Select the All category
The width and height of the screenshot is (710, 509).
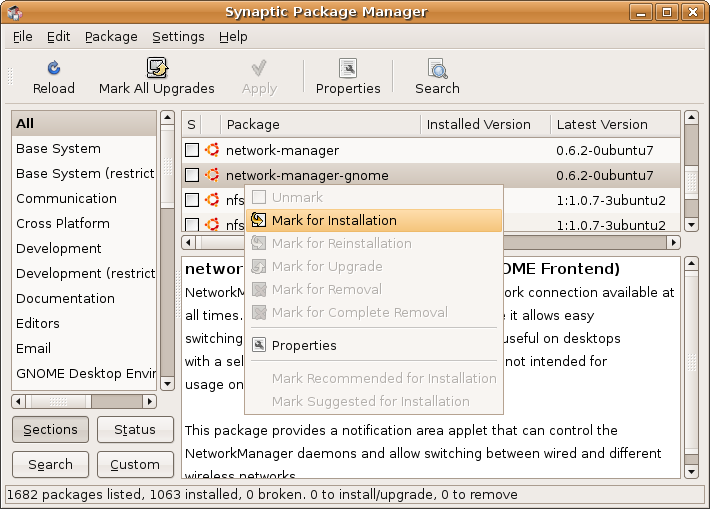[x=84, y=124]
